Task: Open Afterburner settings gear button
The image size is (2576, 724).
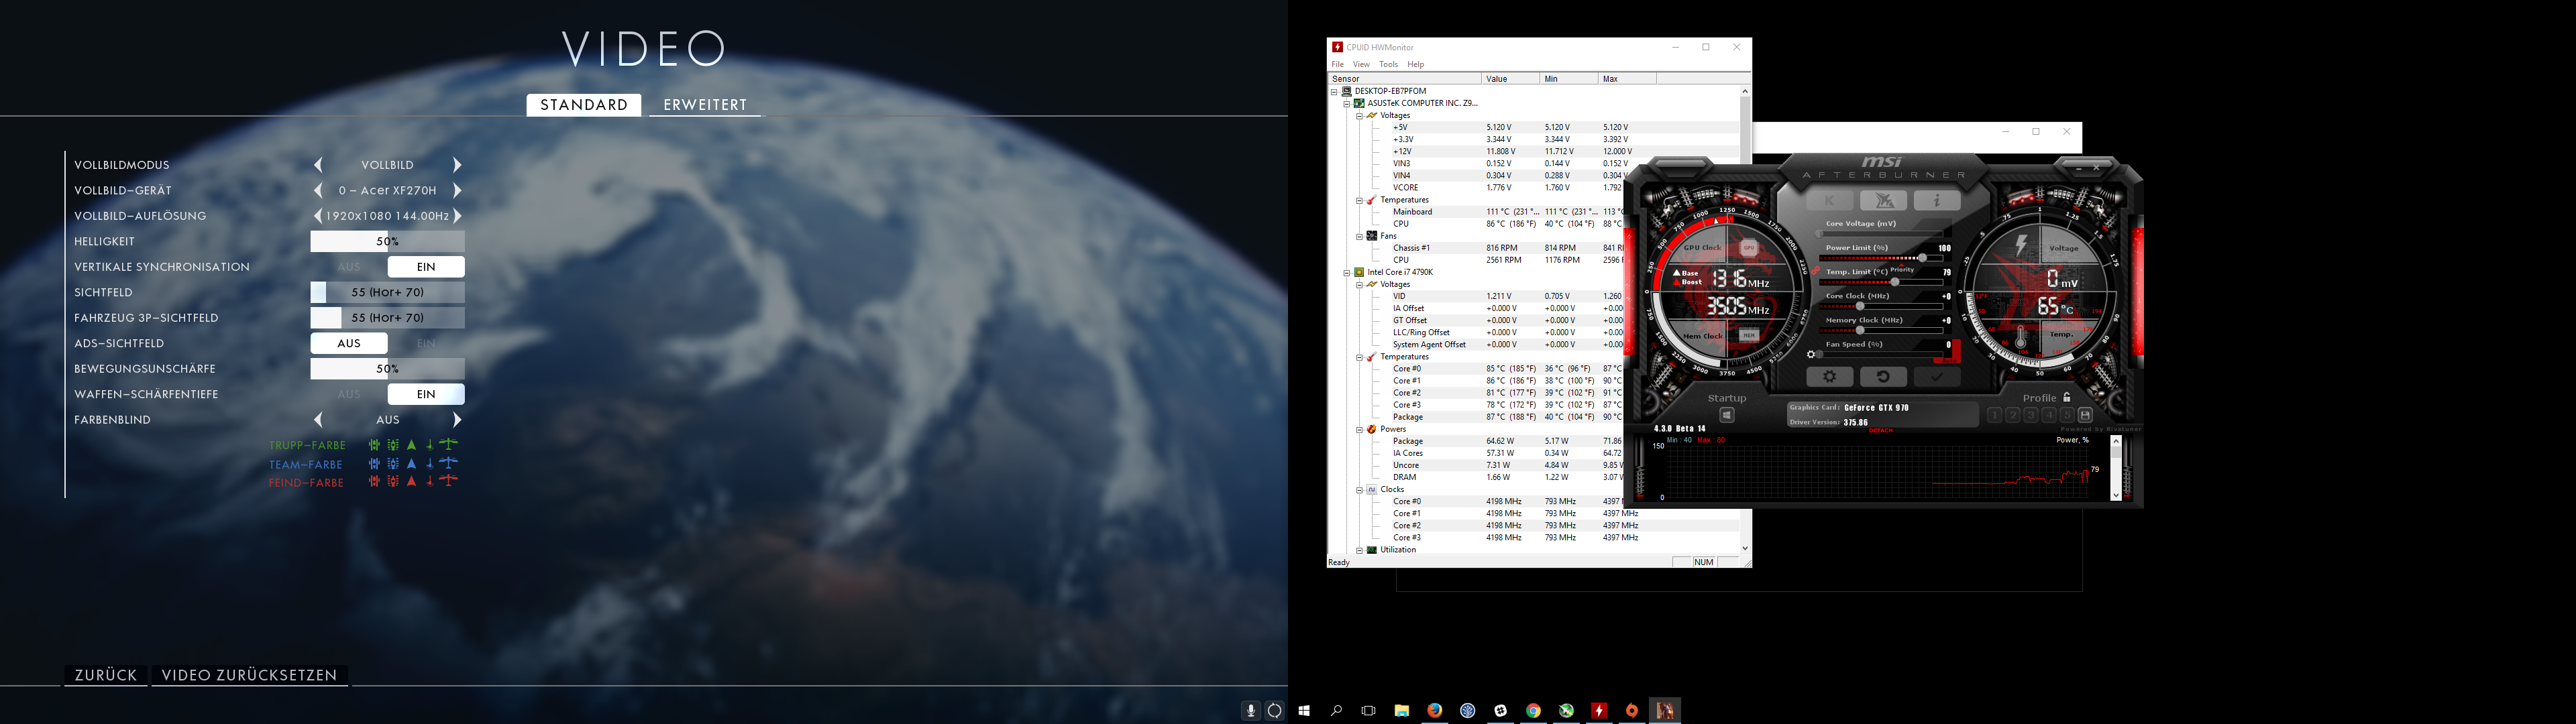Action: pos(1829,377)
